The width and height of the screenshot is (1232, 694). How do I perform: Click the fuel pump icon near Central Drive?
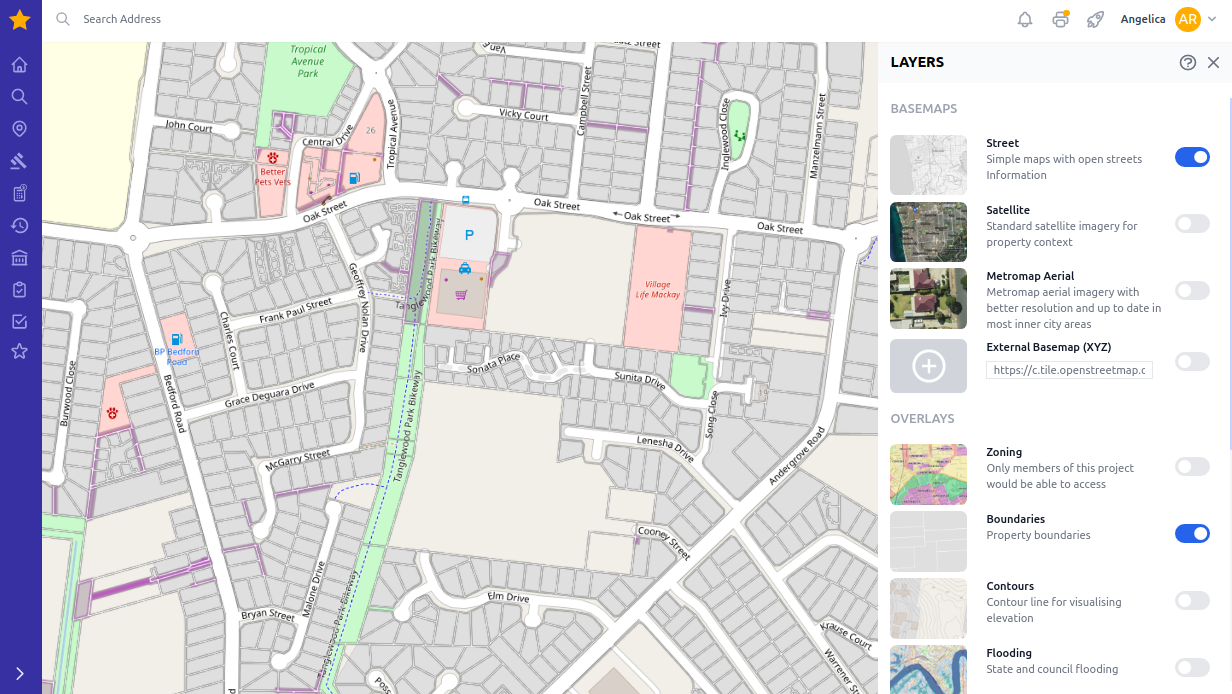pyautogui.click(x=354, y=178)
